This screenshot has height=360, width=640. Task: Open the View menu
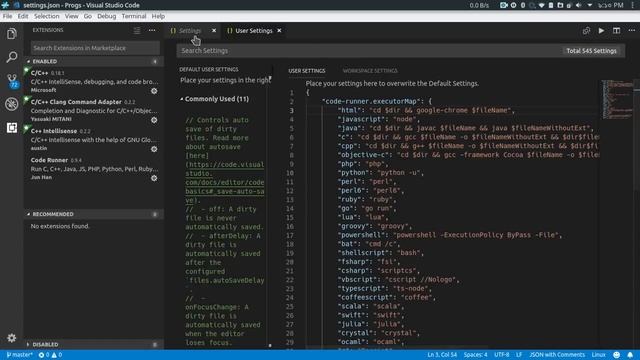pos(71,16)
